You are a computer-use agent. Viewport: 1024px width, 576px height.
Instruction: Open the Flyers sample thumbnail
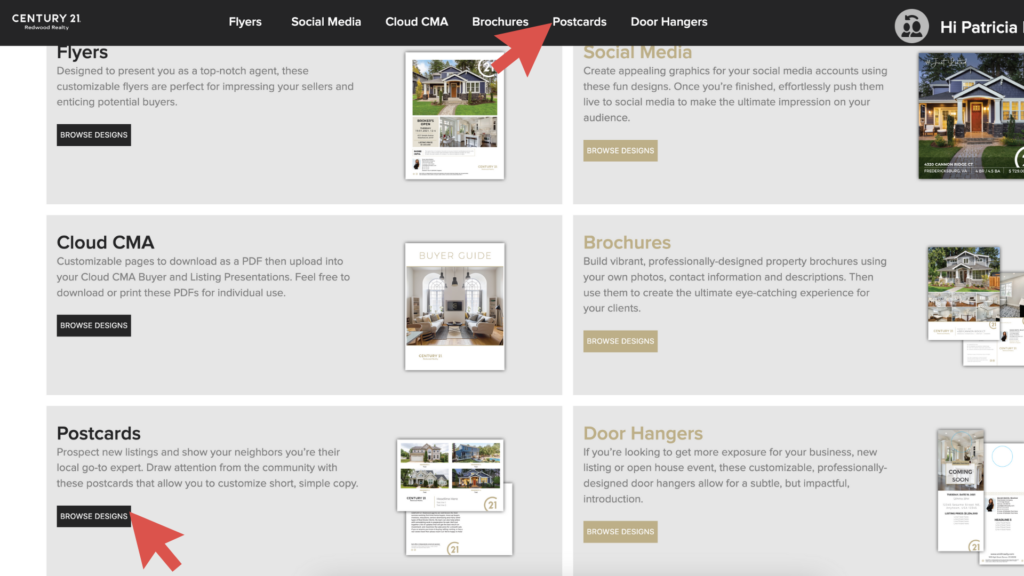455,116
